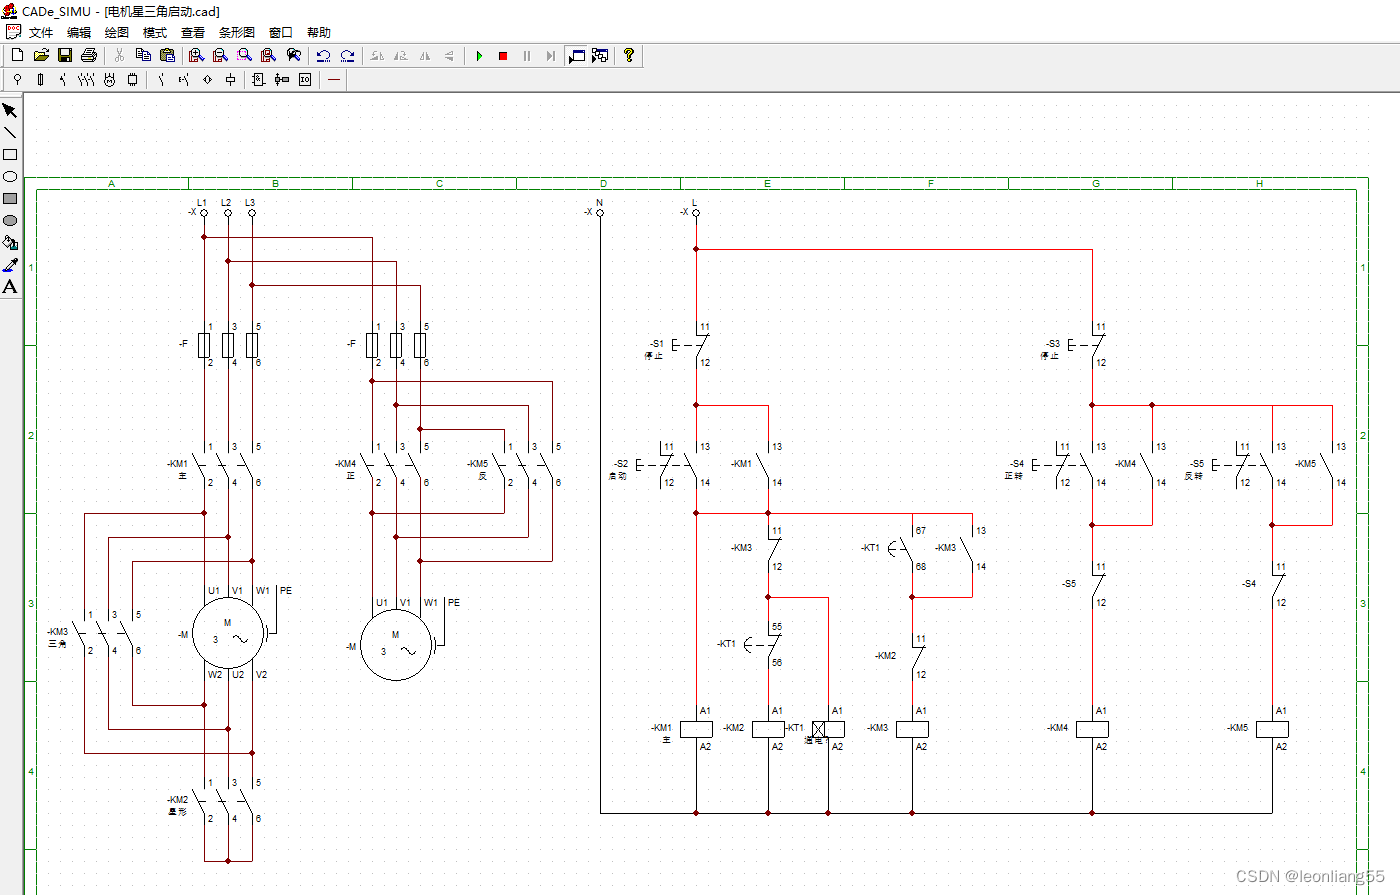Stop the simulation (red square)

click(503, 55)
